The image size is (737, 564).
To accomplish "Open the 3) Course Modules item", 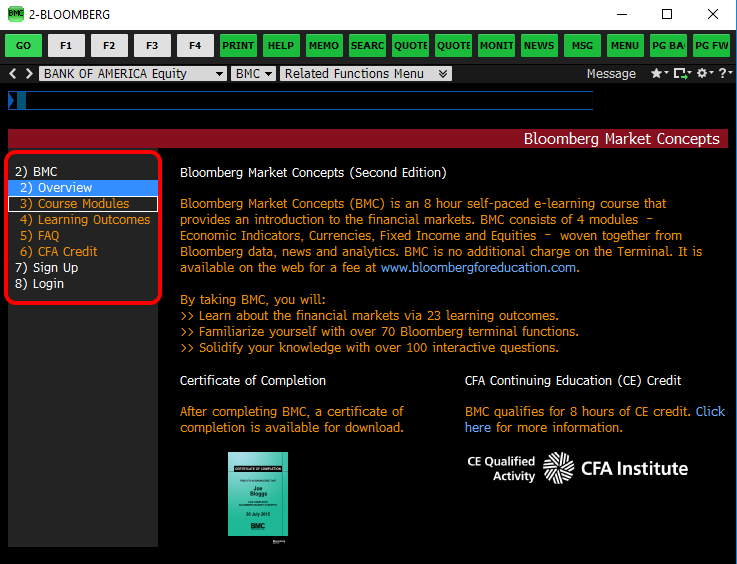I will (x=83, y=204).
